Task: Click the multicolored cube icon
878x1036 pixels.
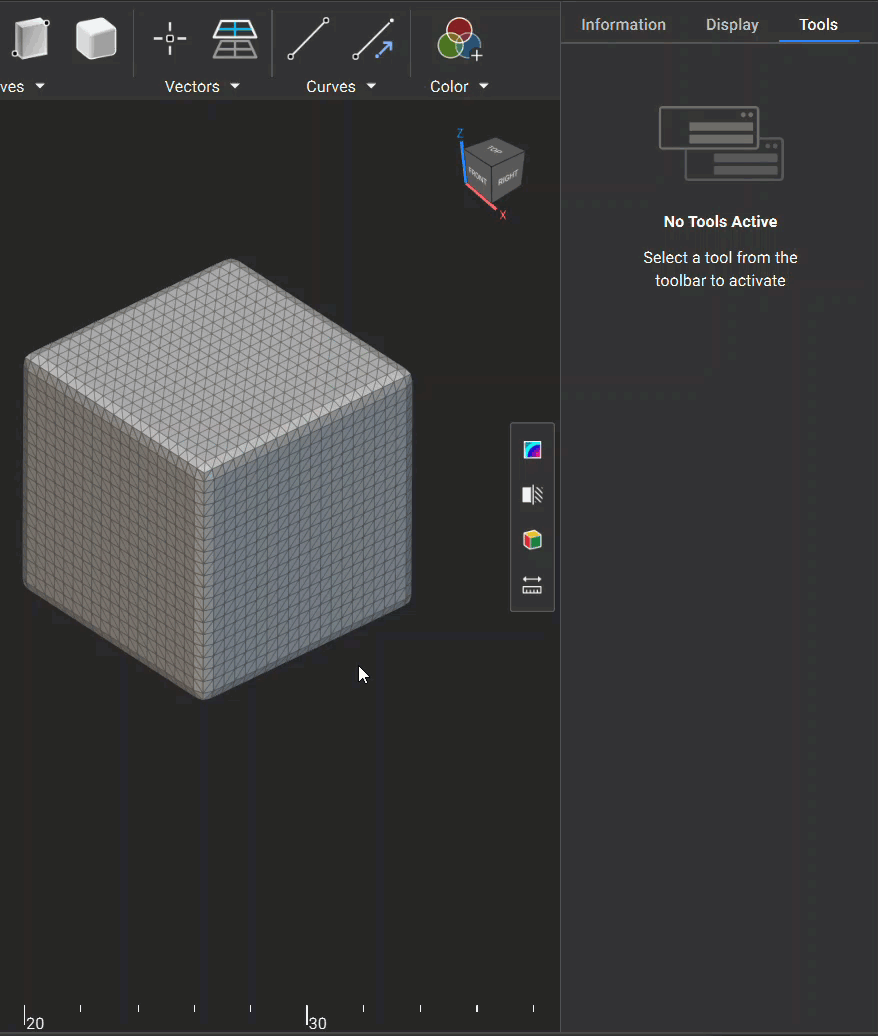Action: (x=532, y=540)
